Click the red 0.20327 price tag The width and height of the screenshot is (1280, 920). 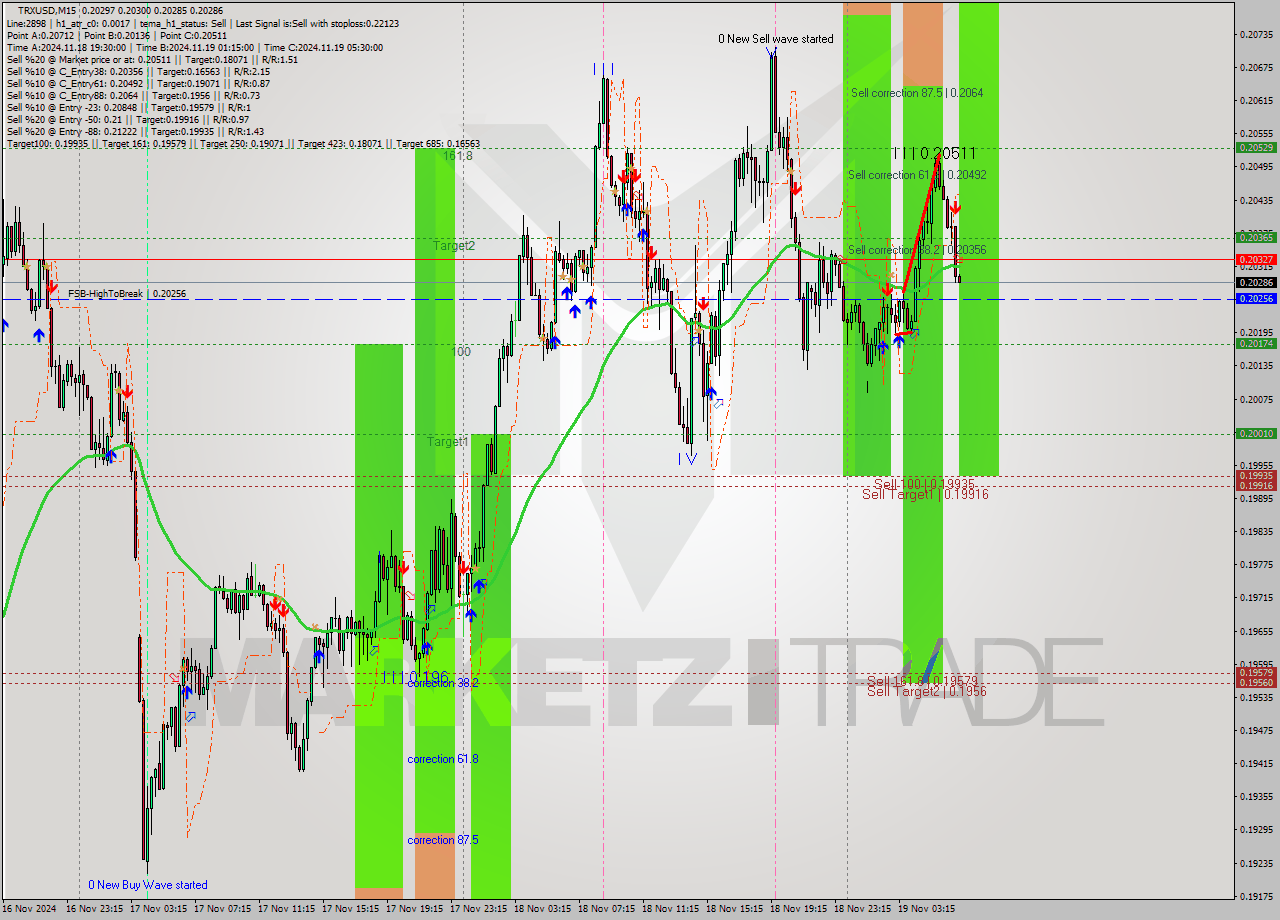pos(1256,259)
